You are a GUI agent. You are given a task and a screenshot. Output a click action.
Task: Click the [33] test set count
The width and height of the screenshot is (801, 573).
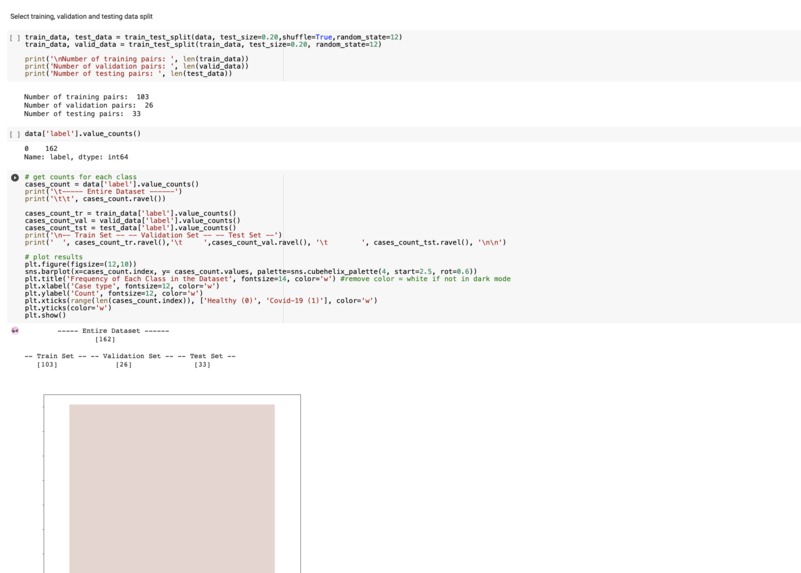coord(202,365)
